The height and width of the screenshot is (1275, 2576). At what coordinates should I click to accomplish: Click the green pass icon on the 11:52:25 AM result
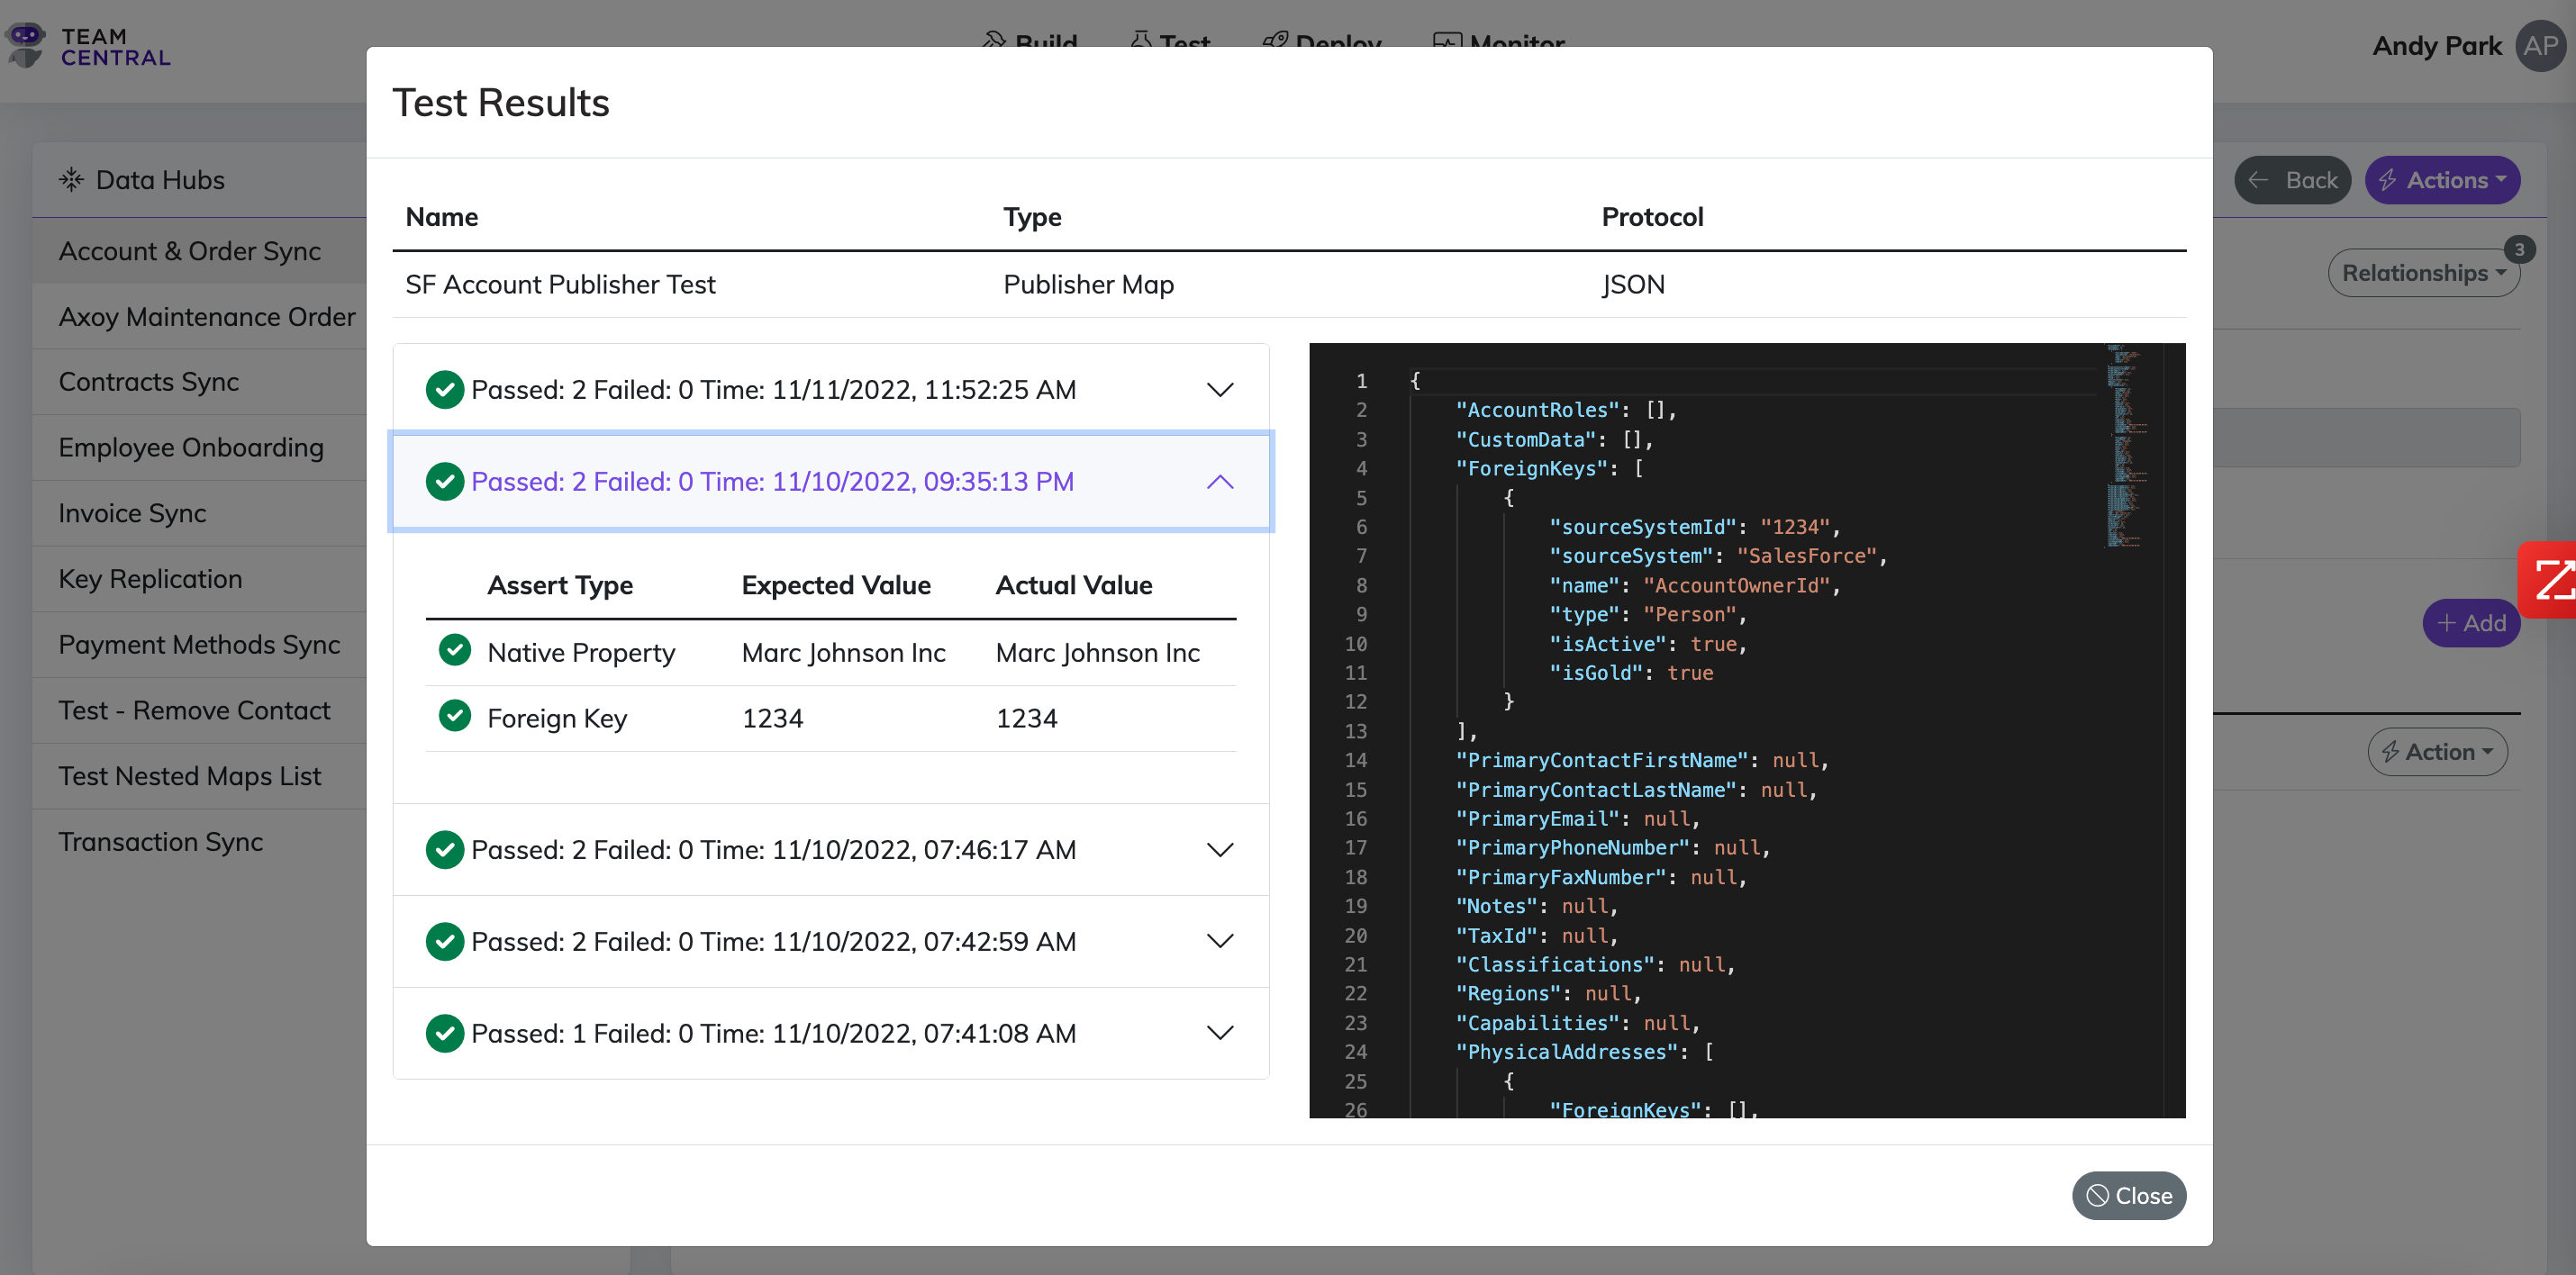[x=444, y=390]
